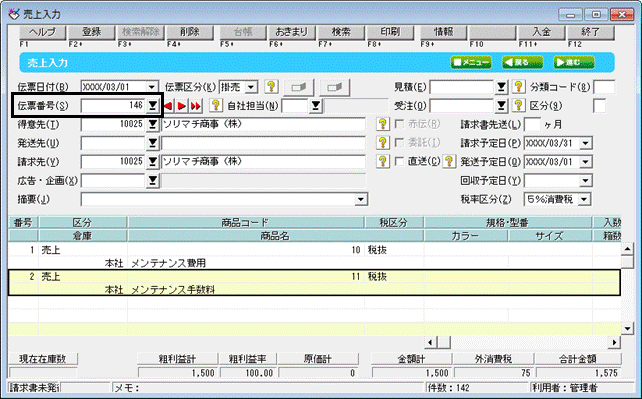Screen dimensions: 642x399
Task: Open おきまり F6 function
Action: (292, 32)
